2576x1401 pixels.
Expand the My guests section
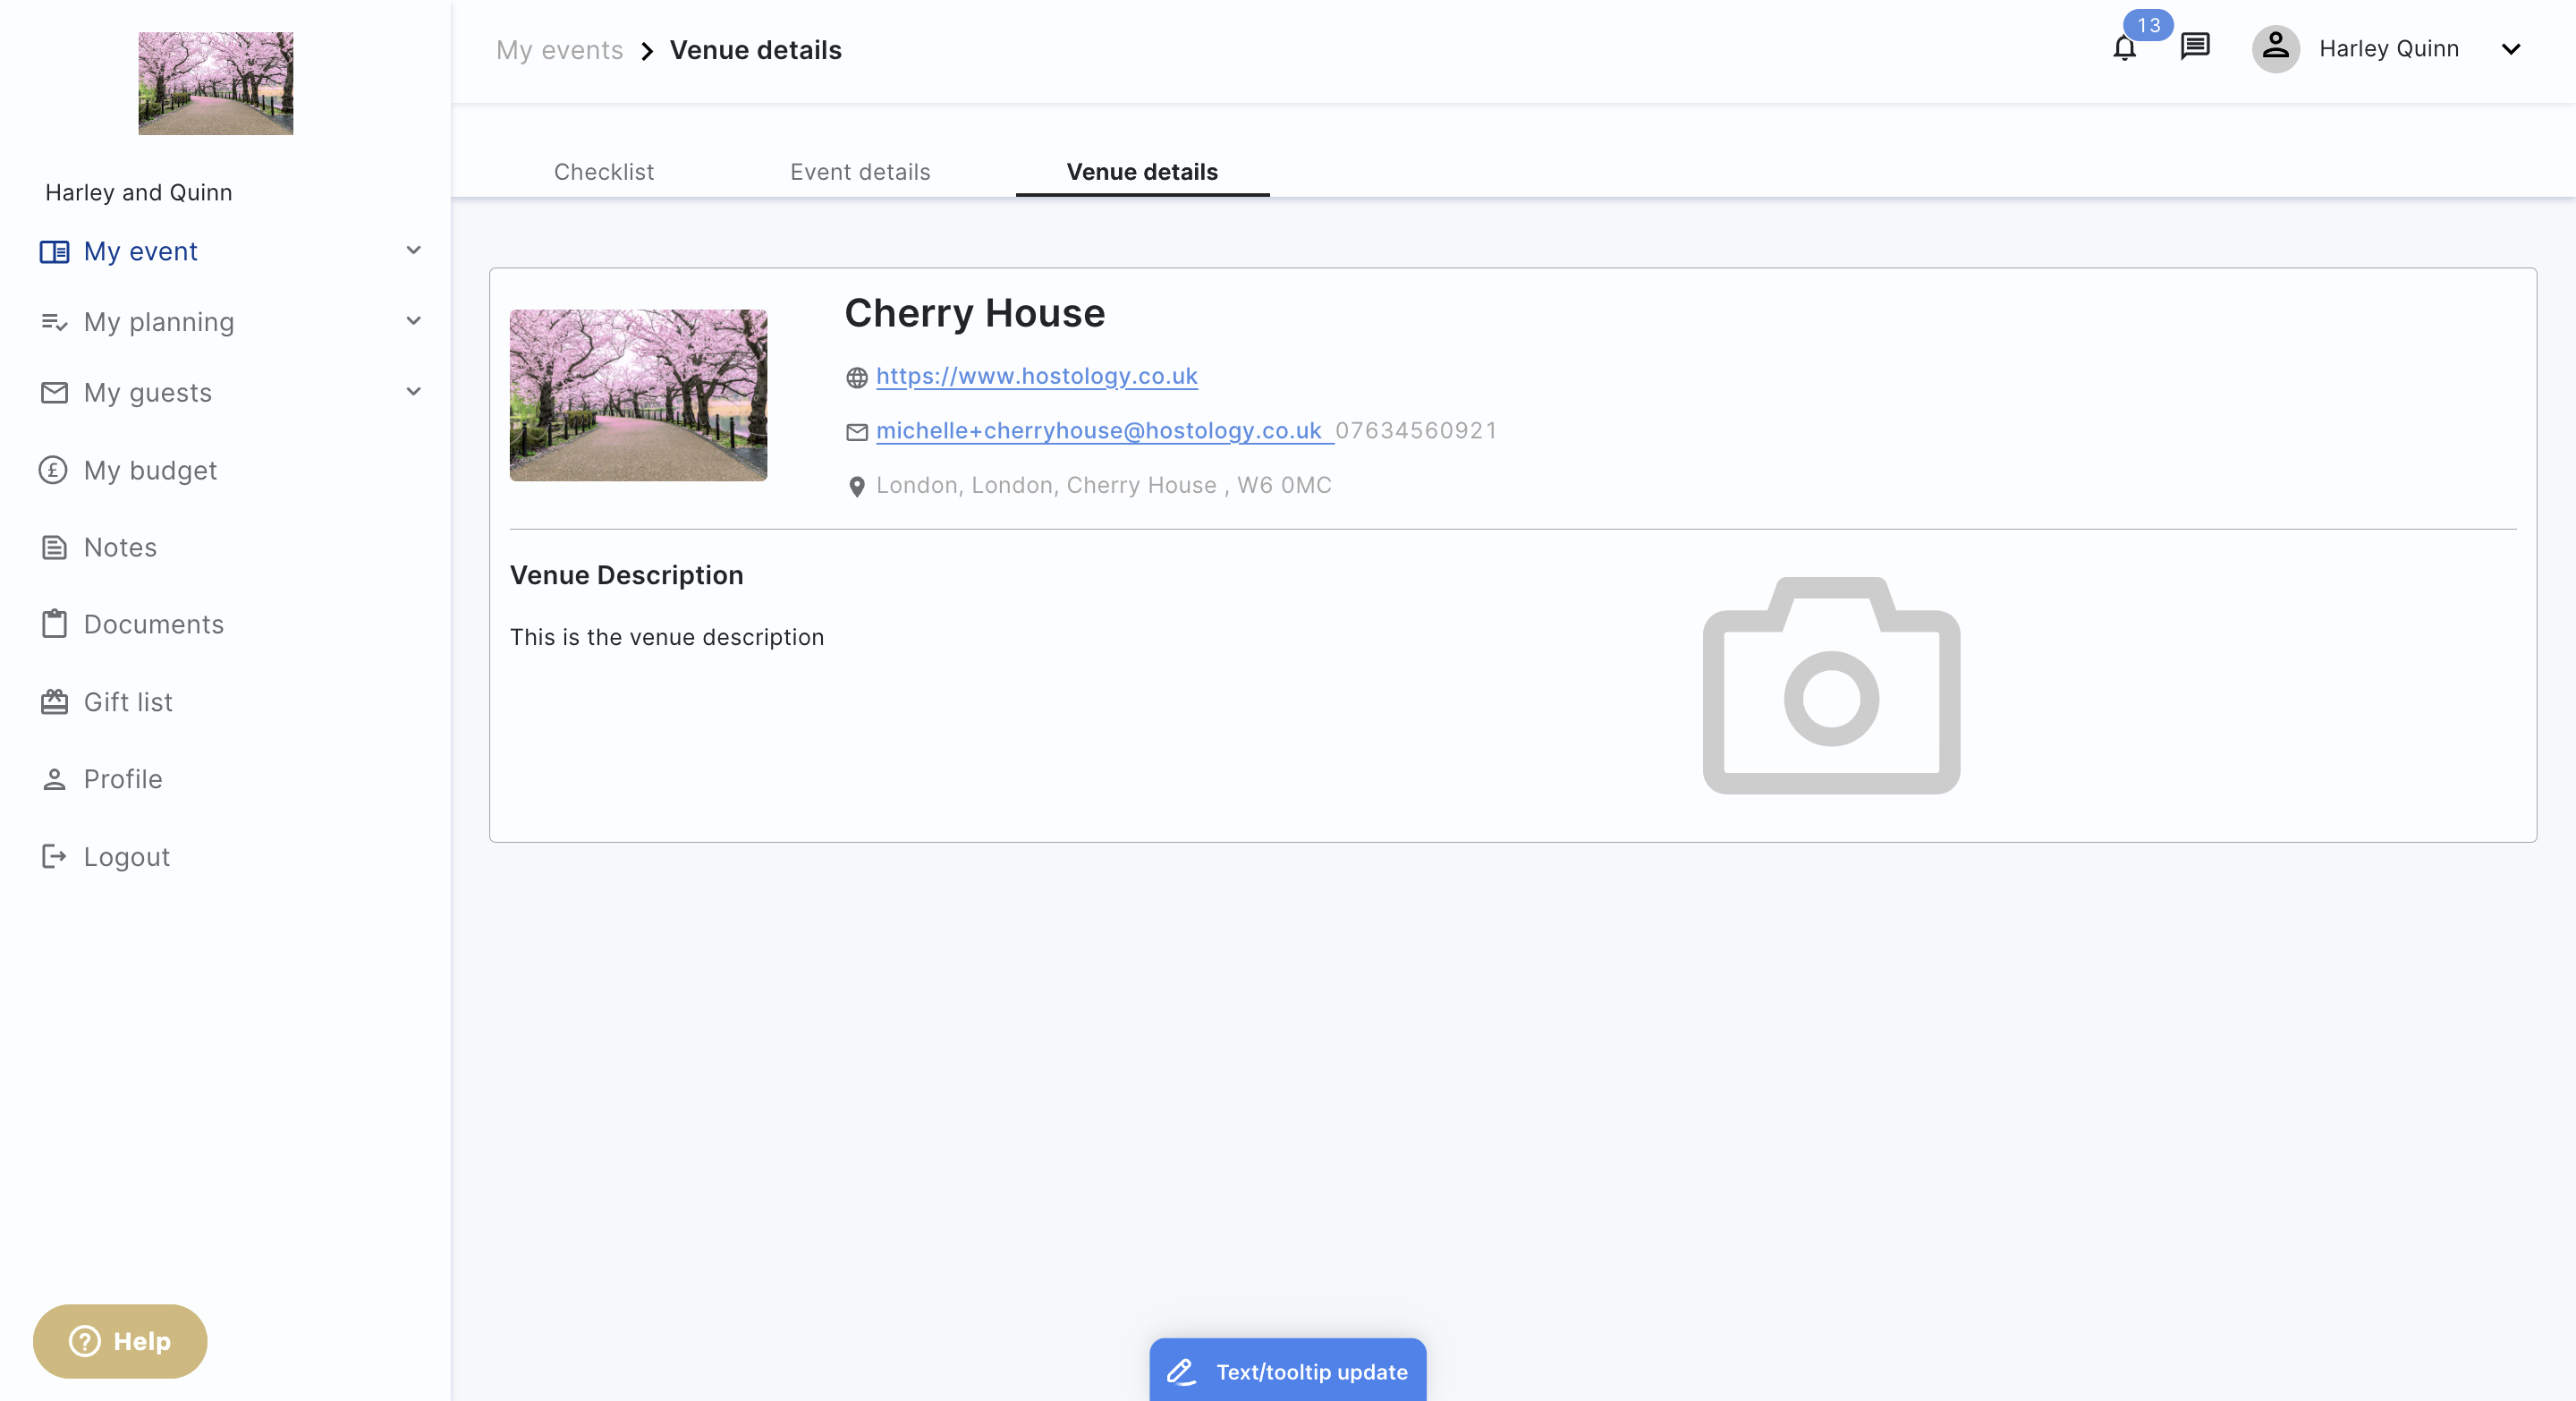pos(413,392)
